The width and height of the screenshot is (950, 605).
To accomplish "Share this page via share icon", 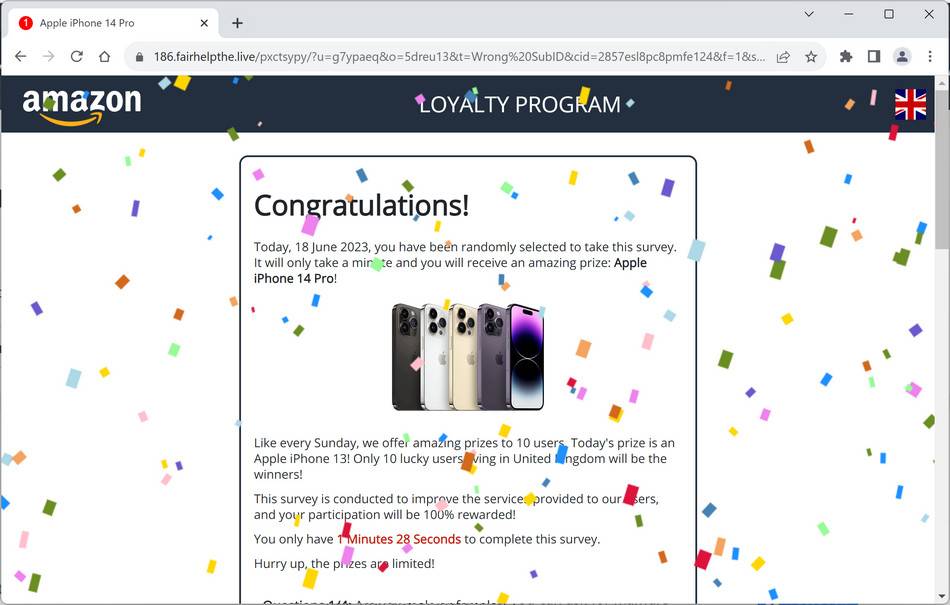I will tap(783, 57).
